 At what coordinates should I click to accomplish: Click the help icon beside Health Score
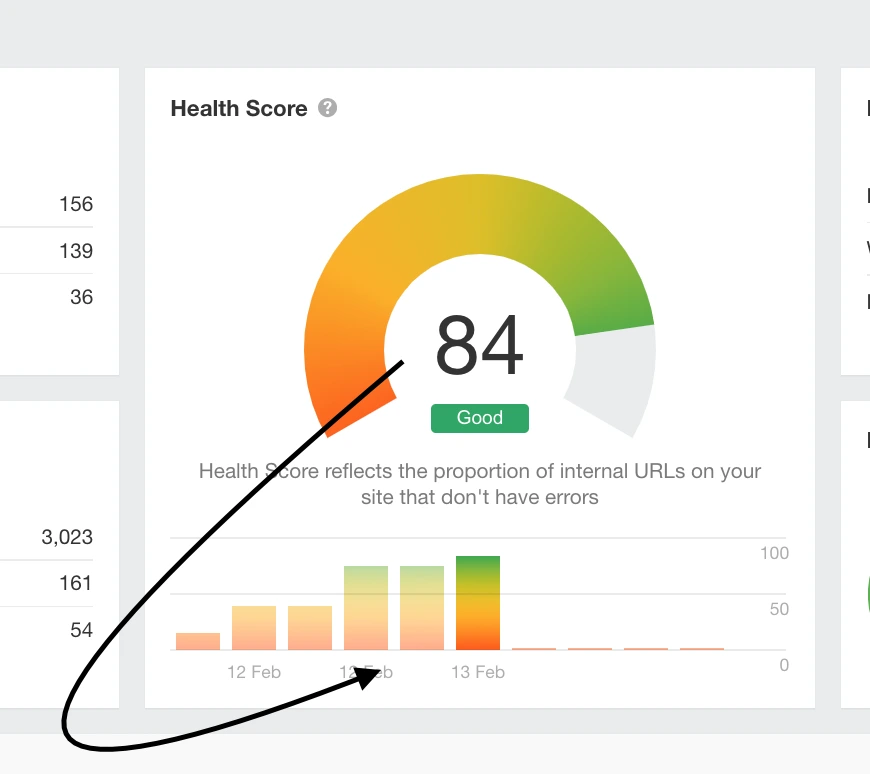[x=327, y=108]
